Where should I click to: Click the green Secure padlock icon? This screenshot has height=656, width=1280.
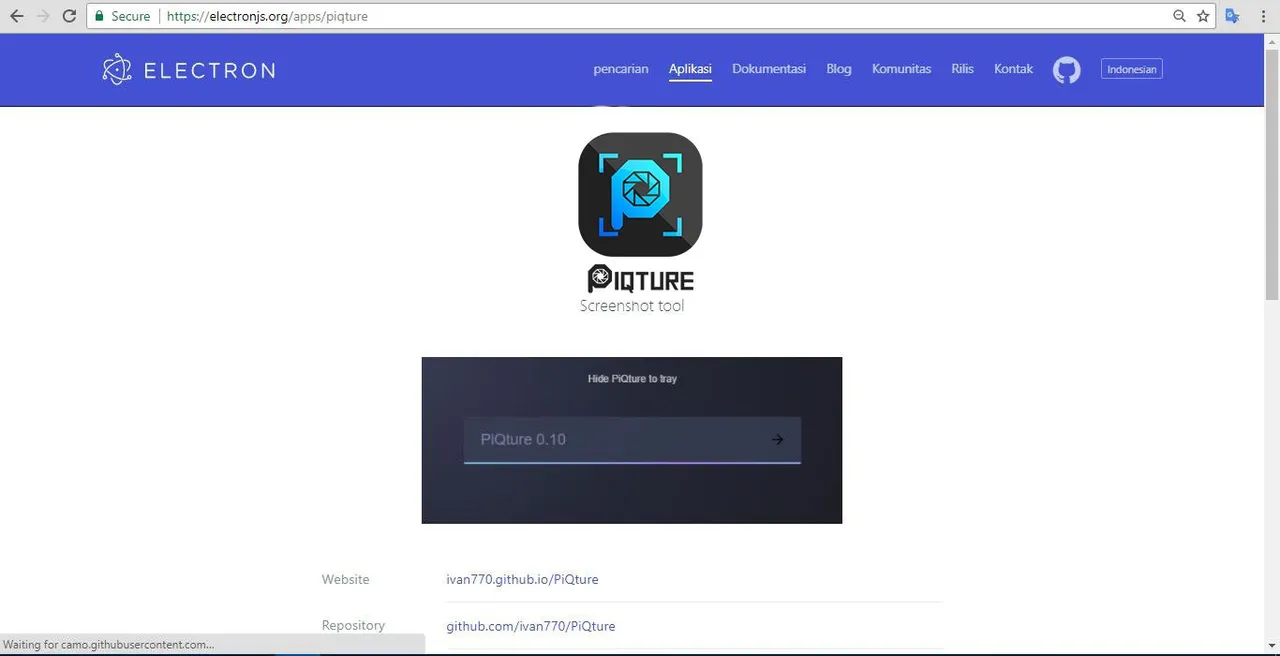pos(99,16)
